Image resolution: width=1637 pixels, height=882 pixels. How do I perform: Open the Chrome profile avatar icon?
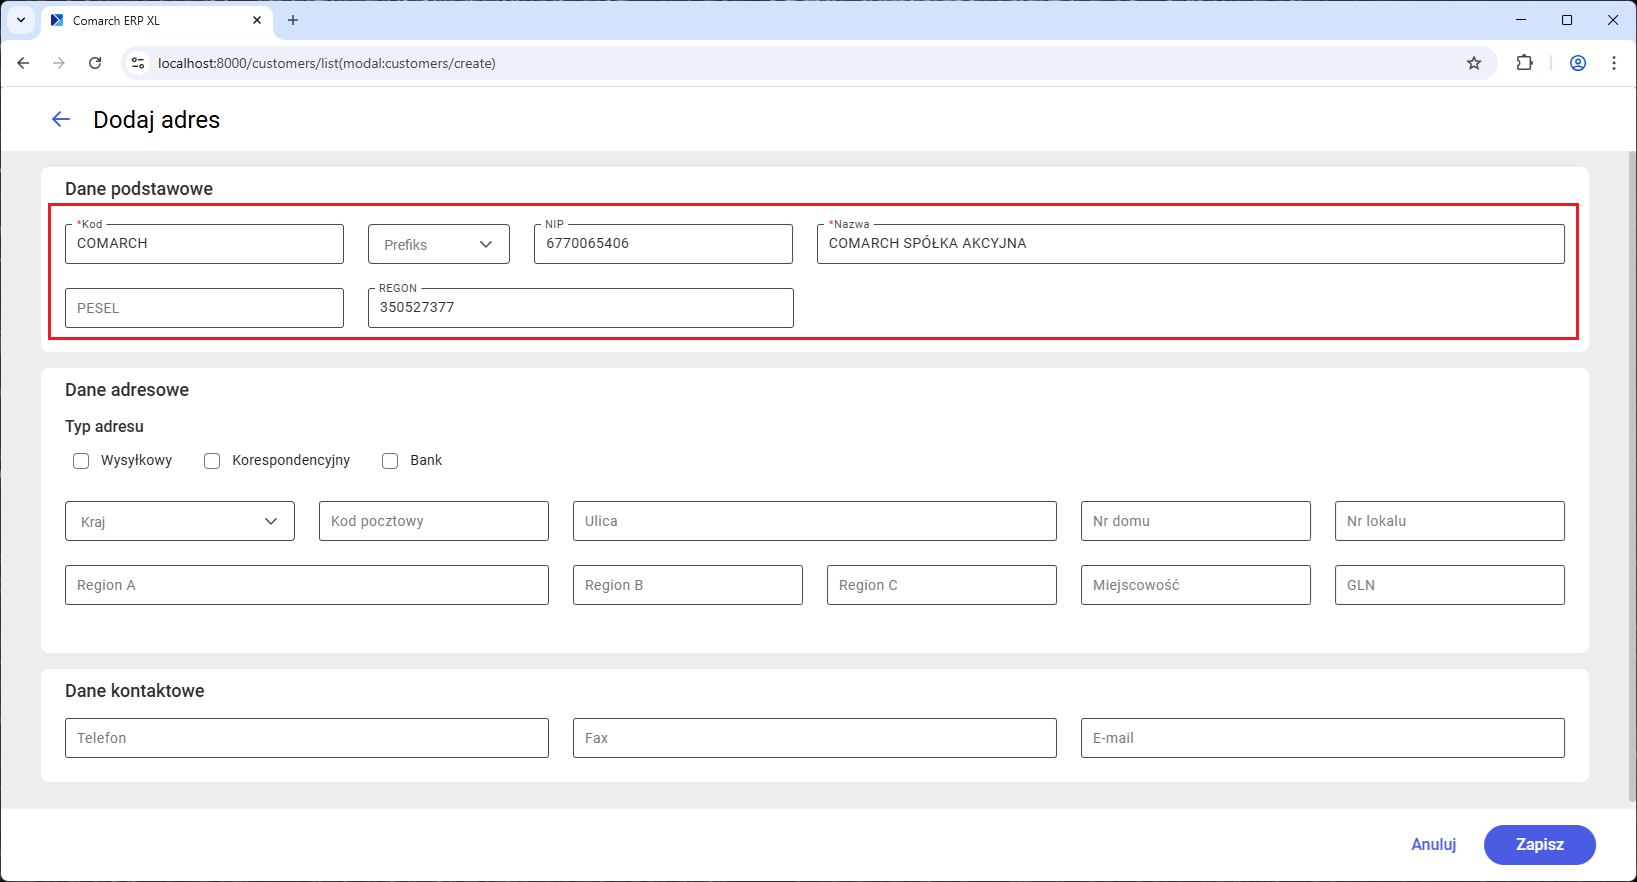pyautogui.click(x=1577, y=63)
